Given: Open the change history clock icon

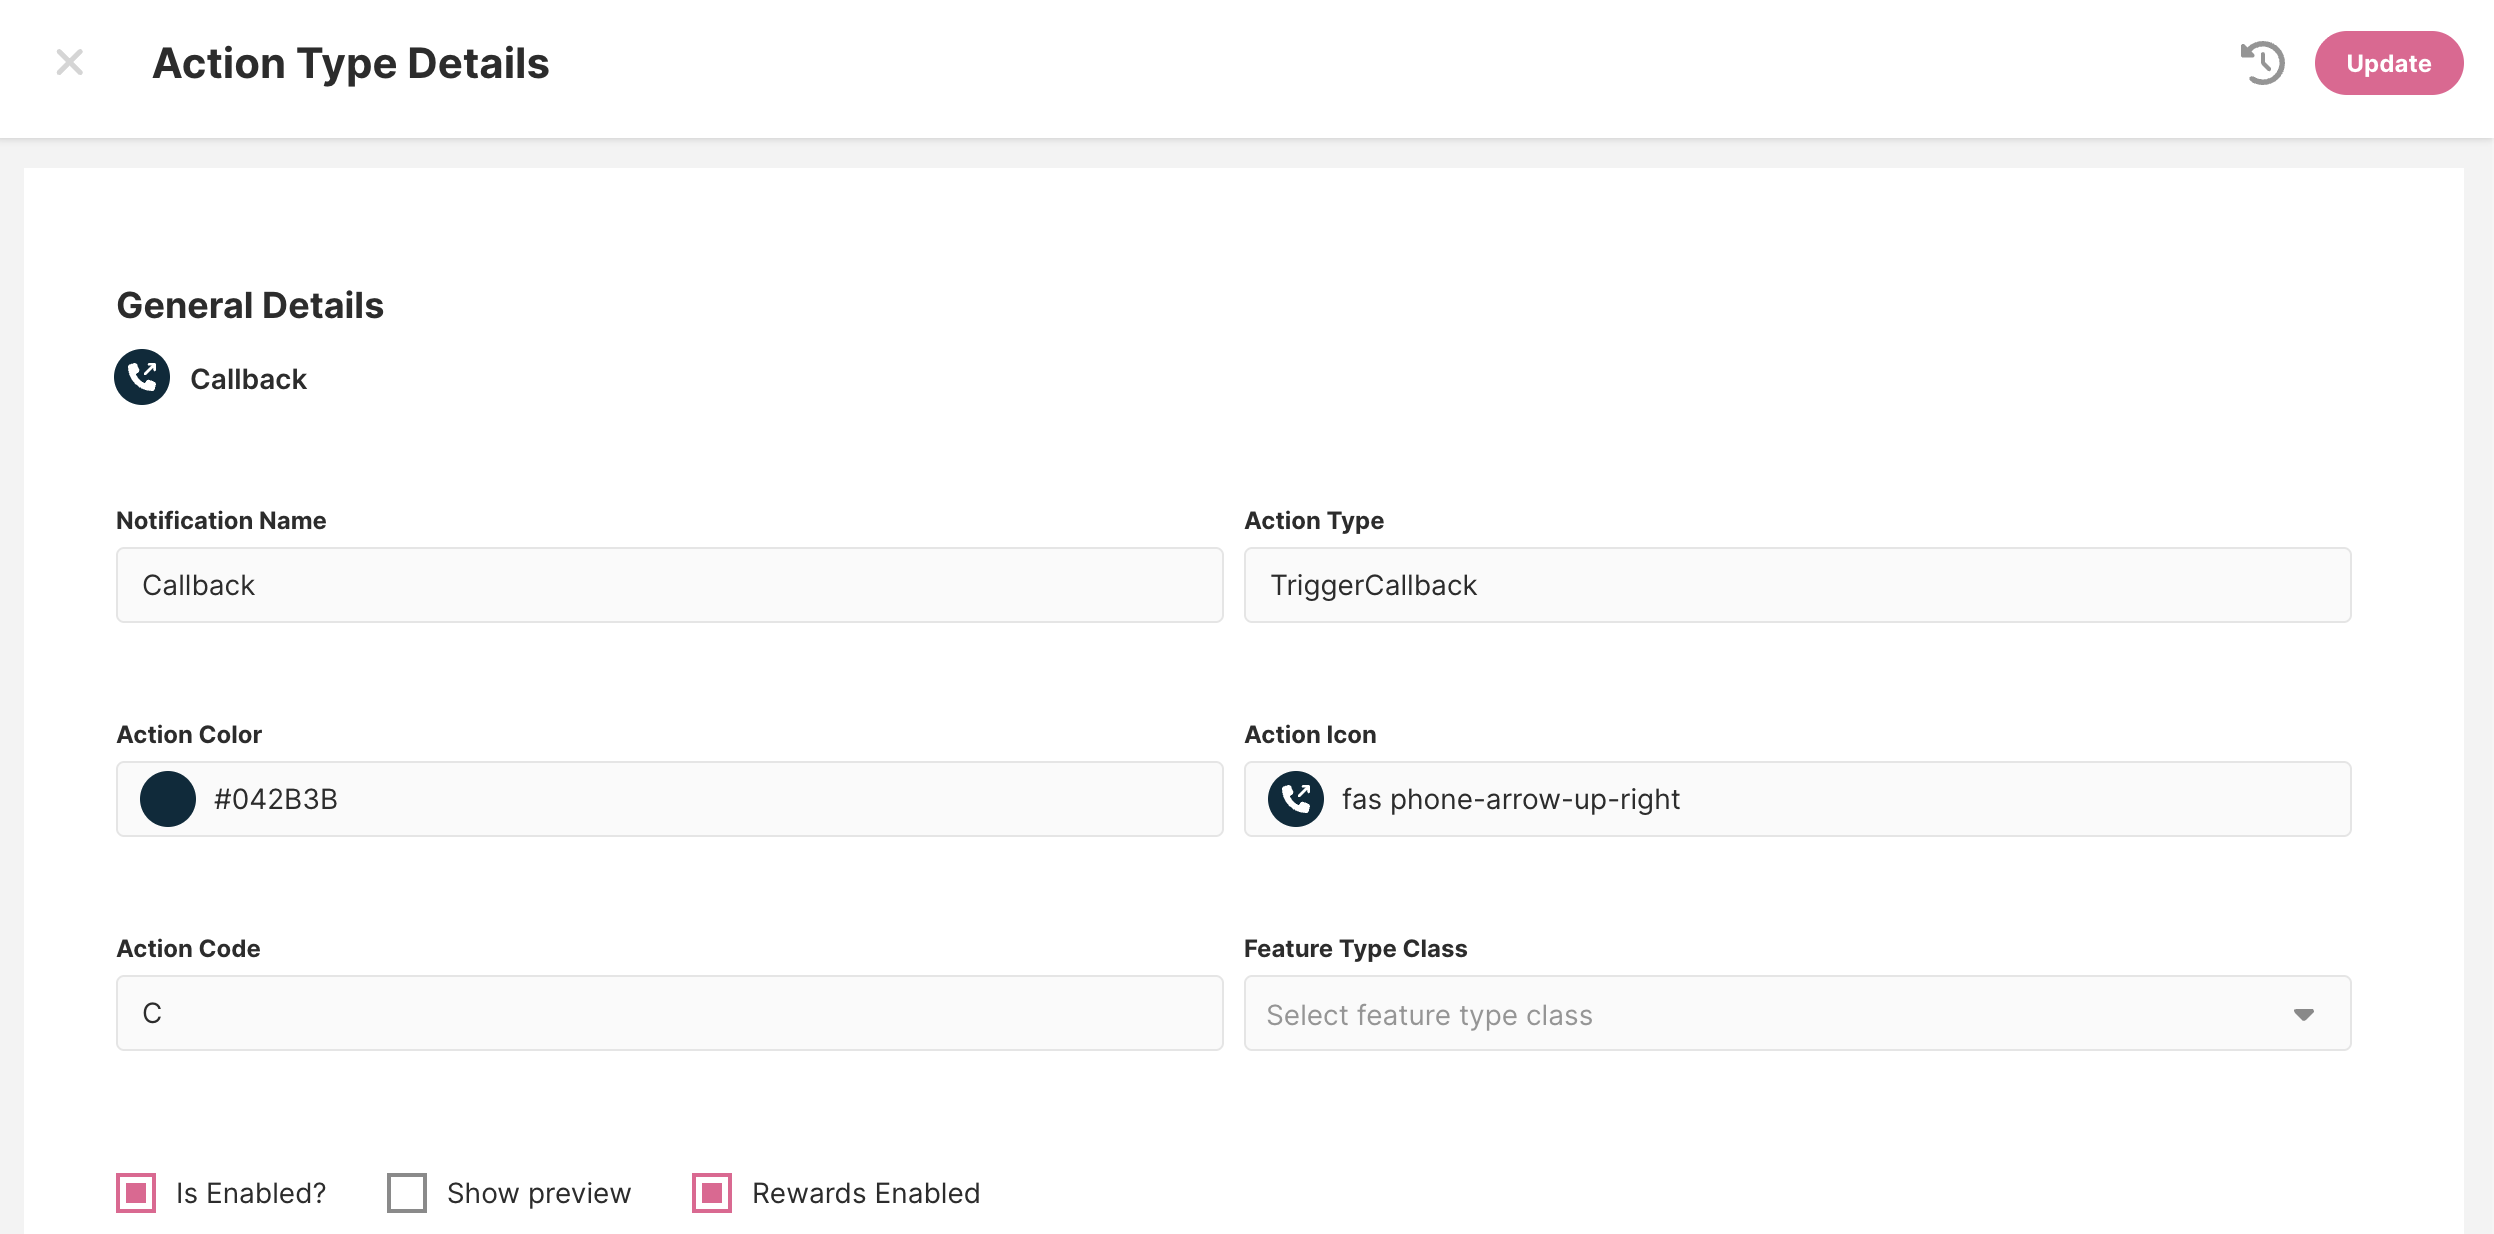Looking at the screenshot, I should tap(2262, 63).
